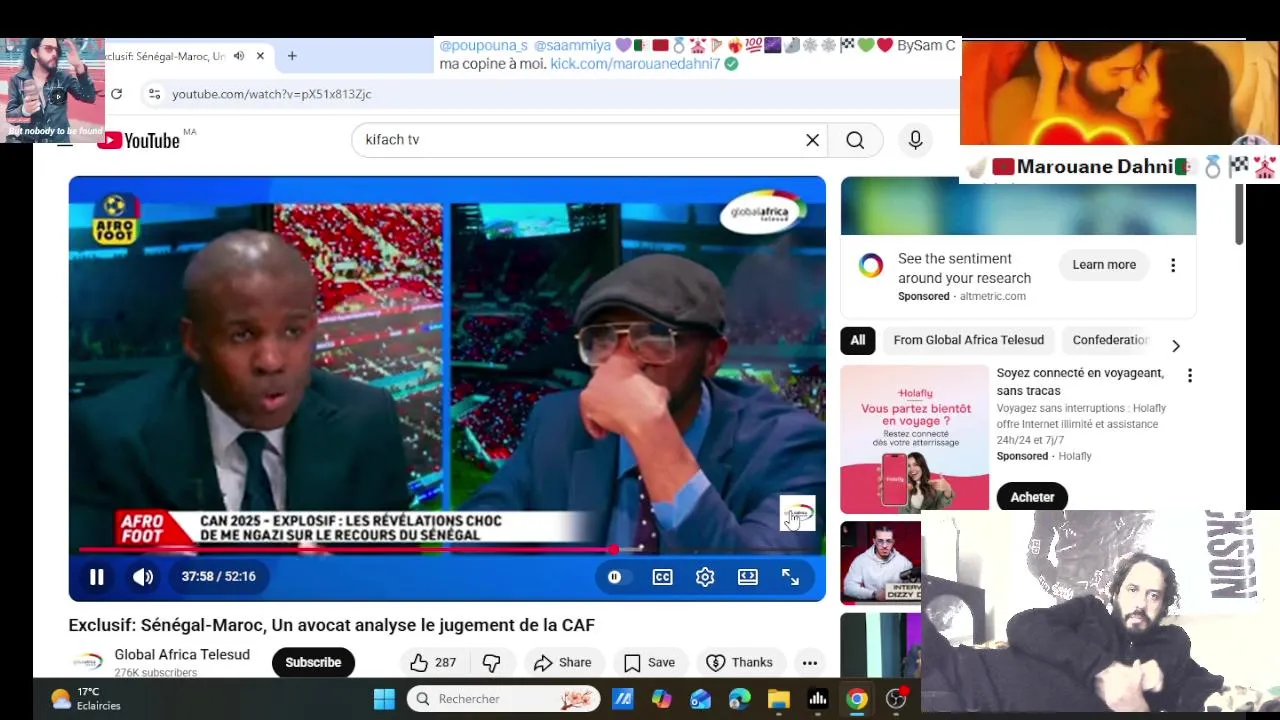Open the Dizzy interview video thumbnail
Screen dimensions: 1280x720
(x=880, y=562)
